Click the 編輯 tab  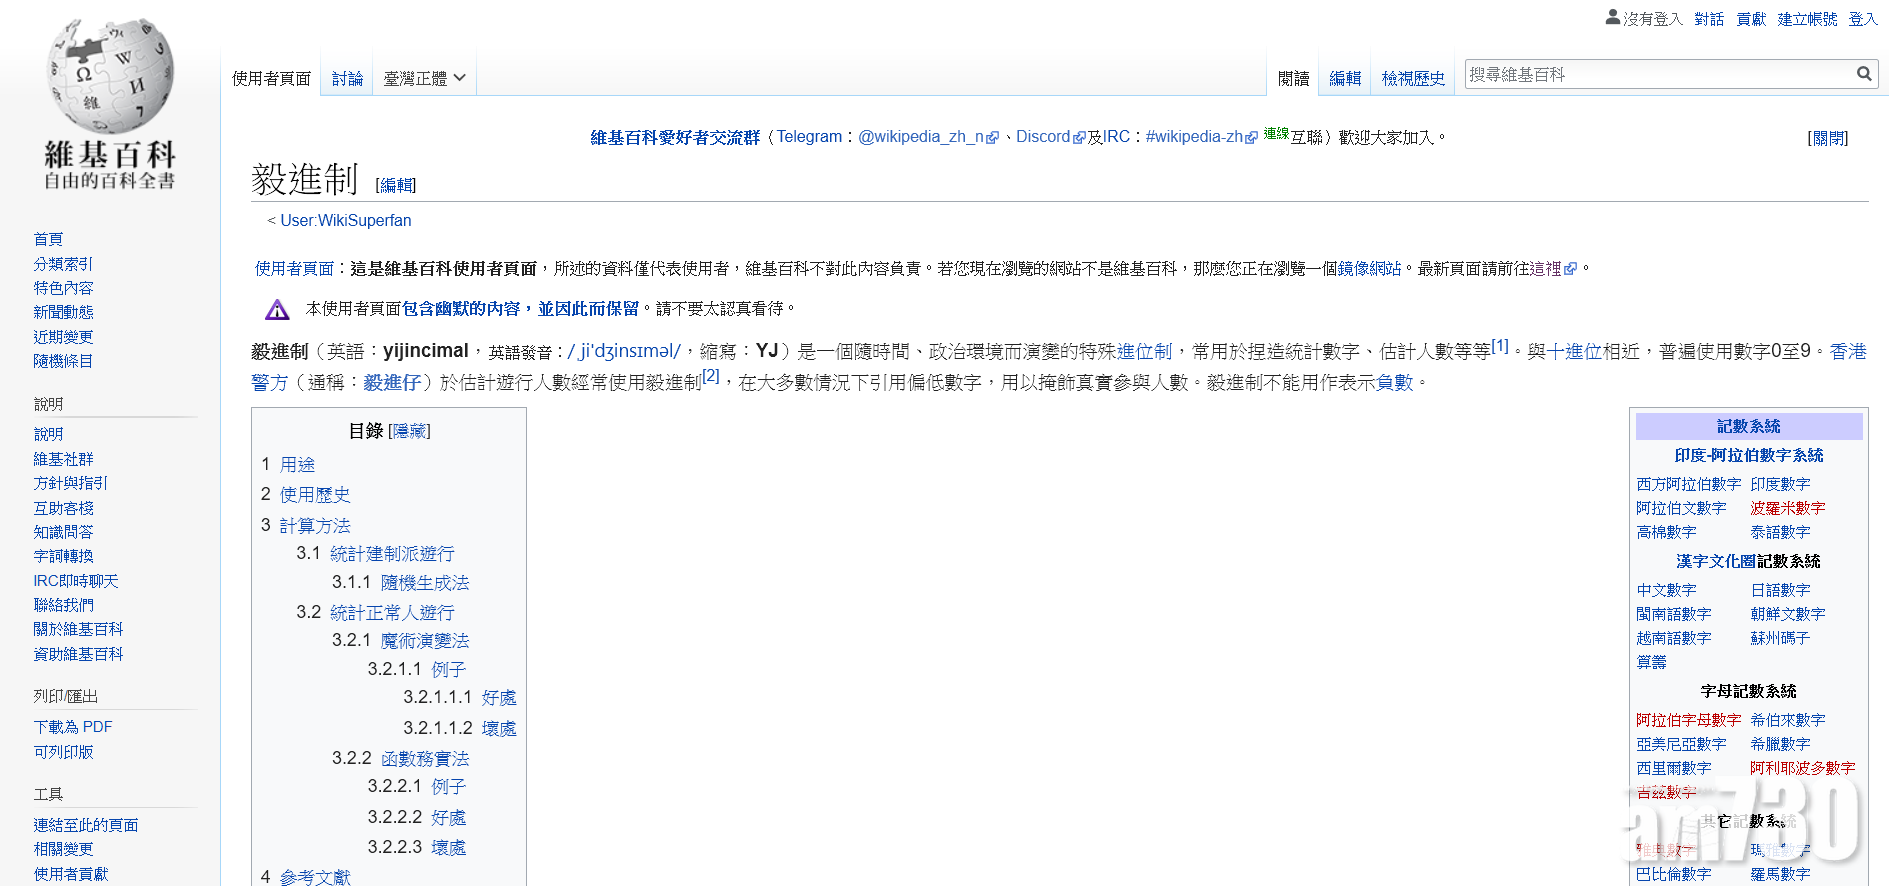click(1345, 78)
